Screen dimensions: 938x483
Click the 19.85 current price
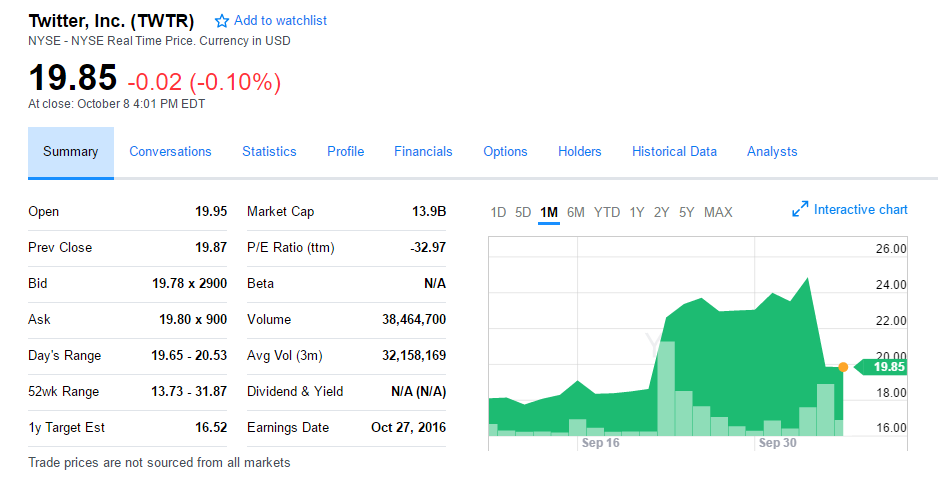(72, 78)
